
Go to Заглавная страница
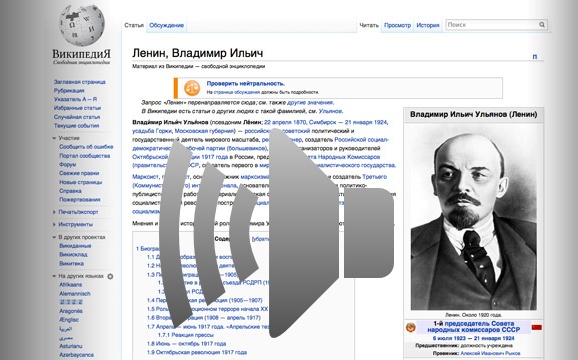pyautogui.click(x=80, y=82)
